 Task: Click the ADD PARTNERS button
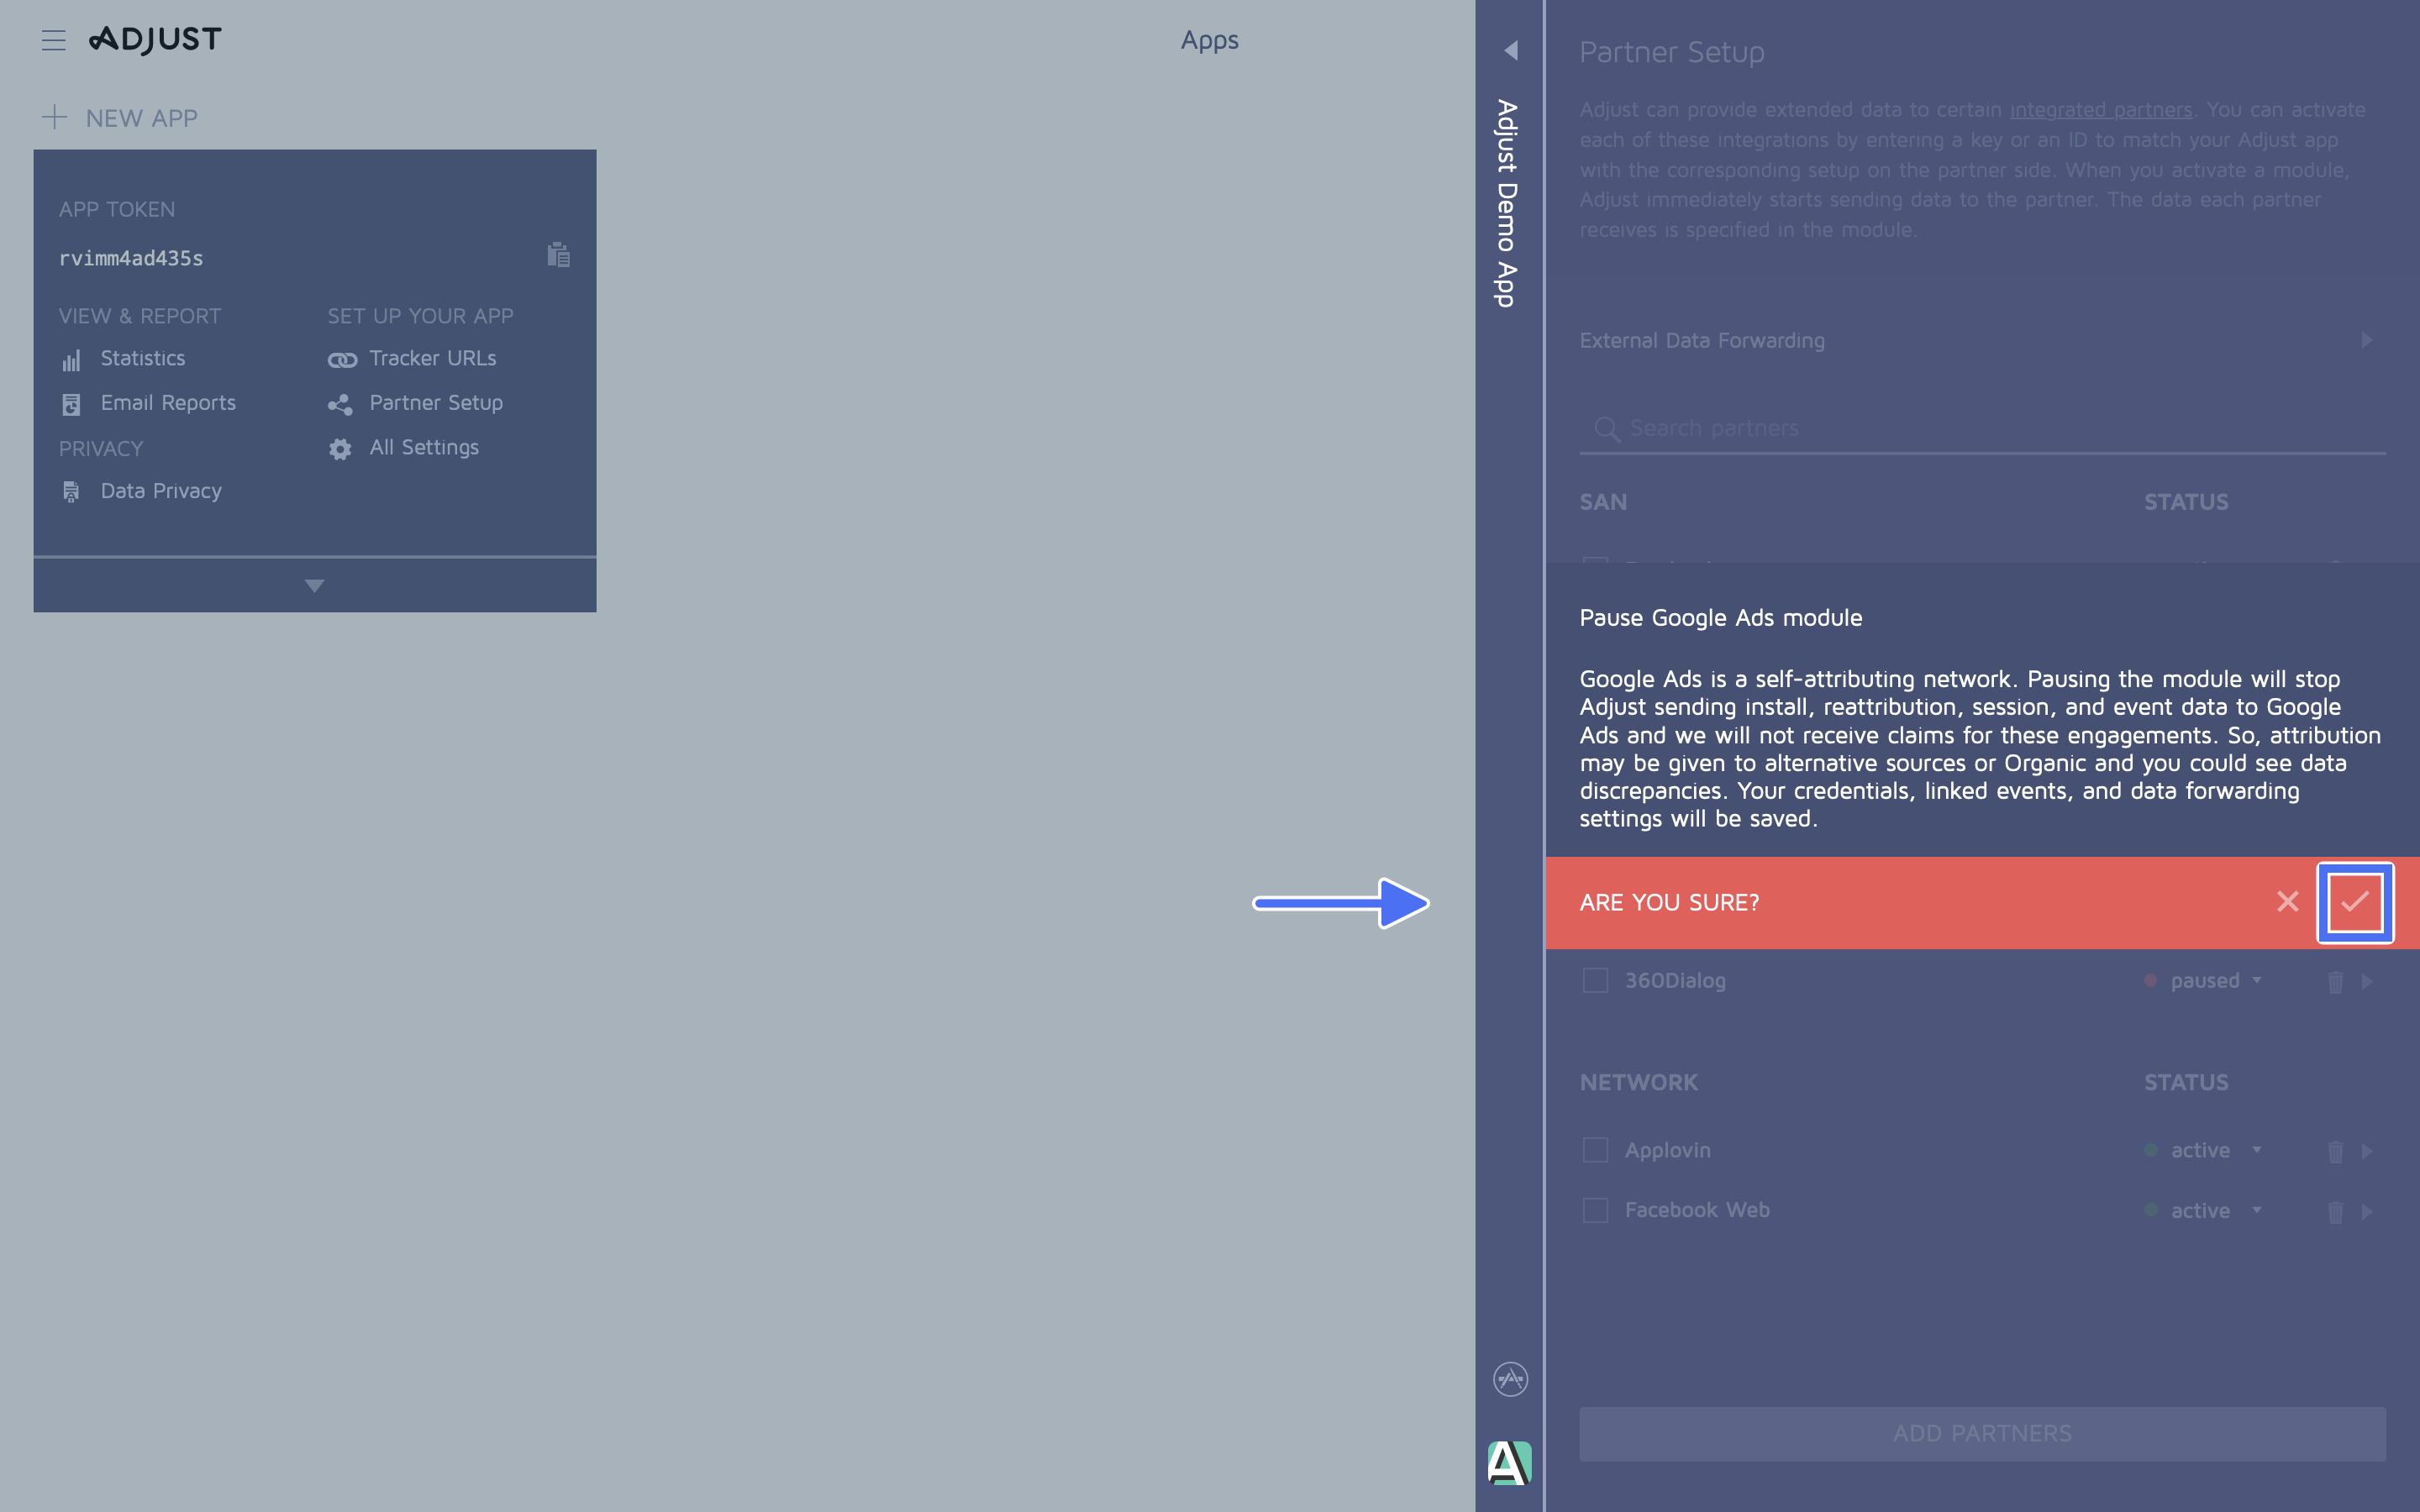pos(1981,1433)
